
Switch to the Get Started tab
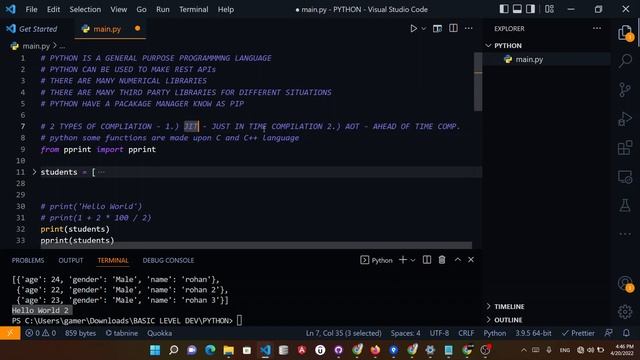[33, 29]
